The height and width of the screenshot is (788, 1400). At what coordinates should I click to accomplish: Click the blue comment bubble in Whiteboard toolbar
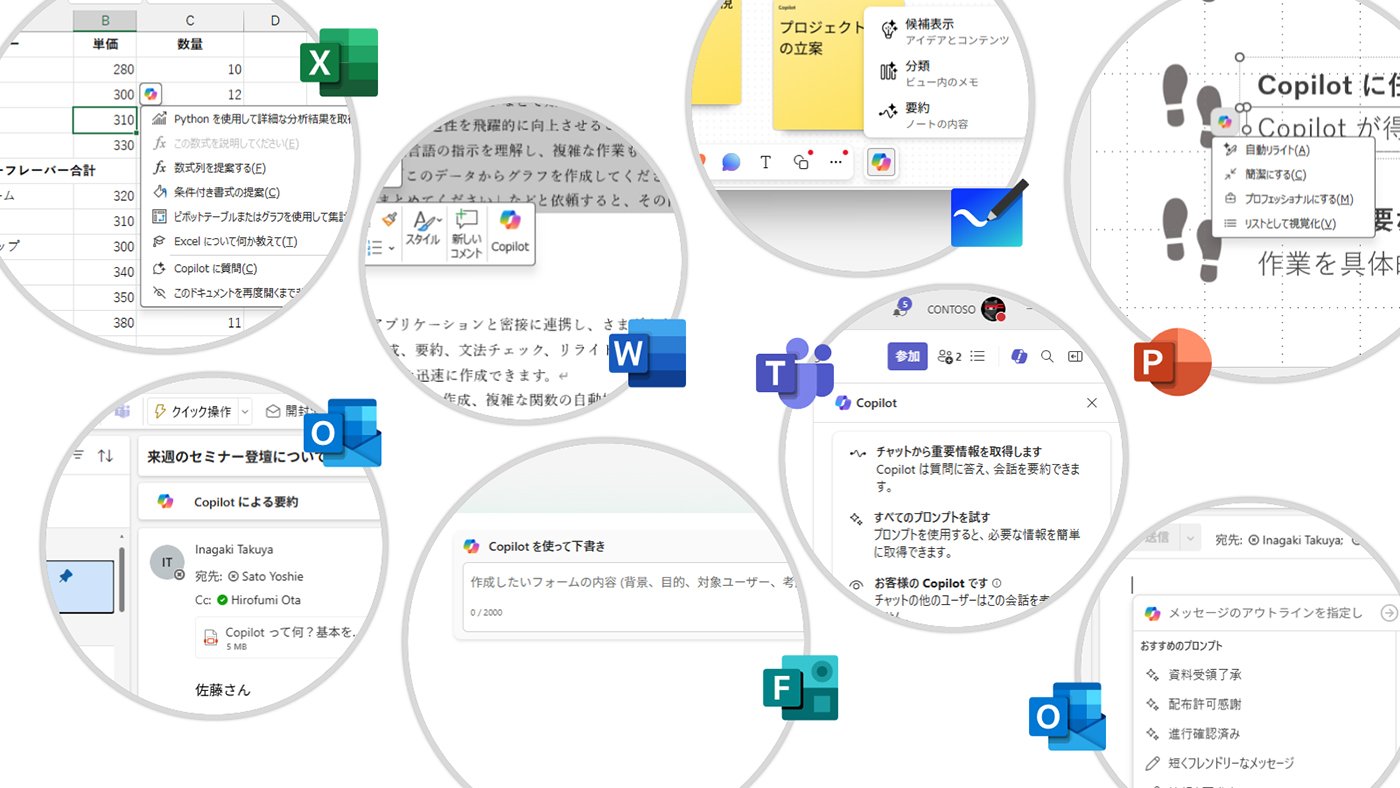(731, 161)
